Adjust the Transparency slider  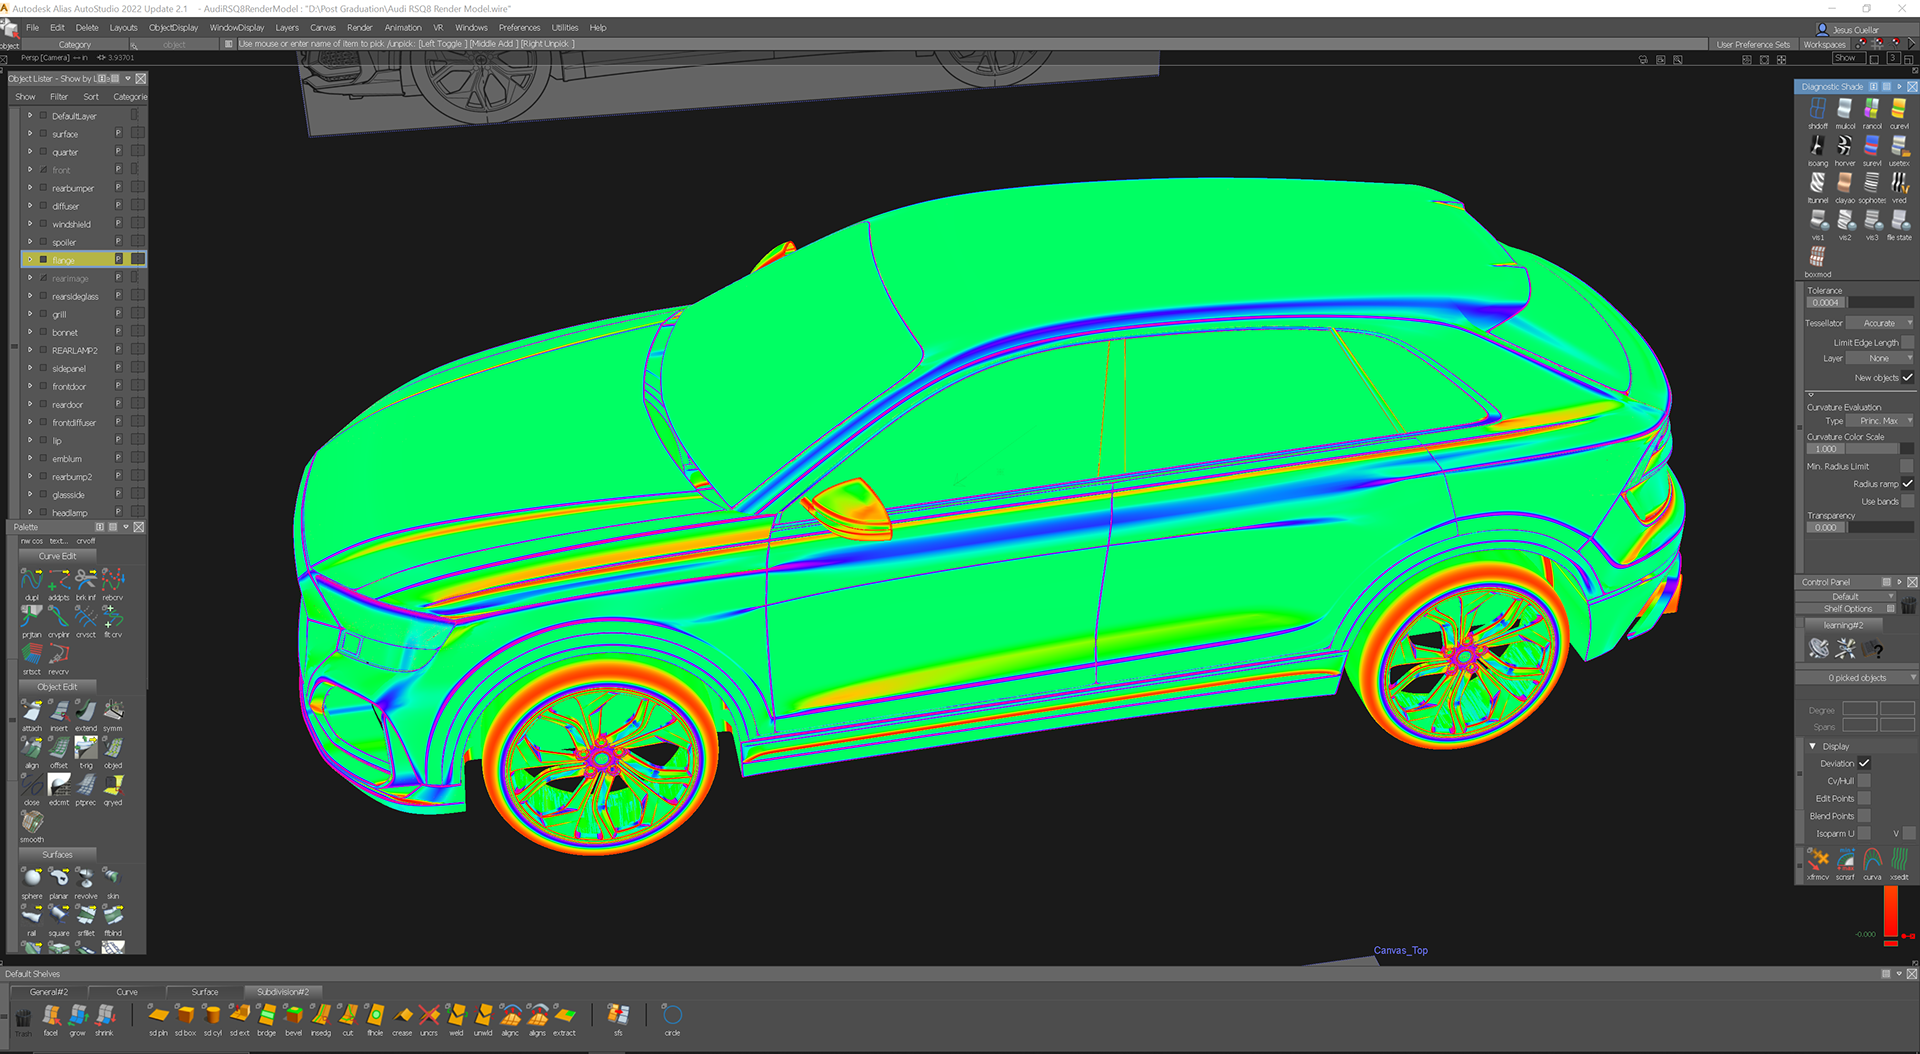click(x=1880, y=527)
